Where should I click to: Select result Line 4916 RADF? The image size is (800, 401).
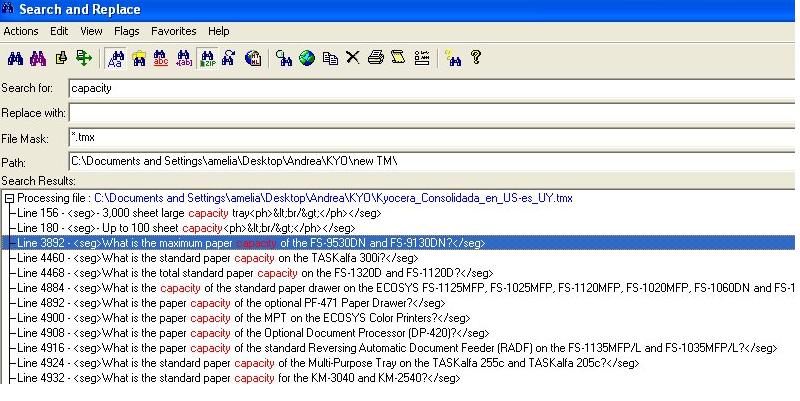[x=397, y=348]
